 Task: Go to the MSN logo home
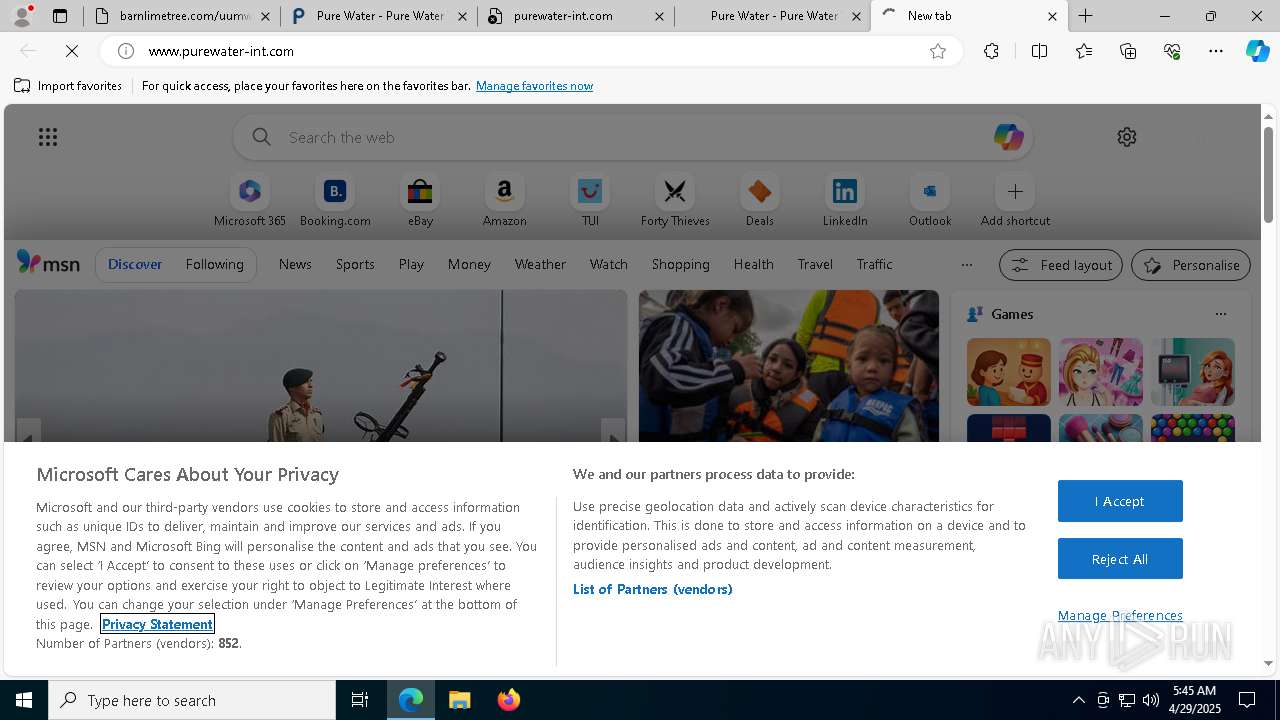point(48,263)
